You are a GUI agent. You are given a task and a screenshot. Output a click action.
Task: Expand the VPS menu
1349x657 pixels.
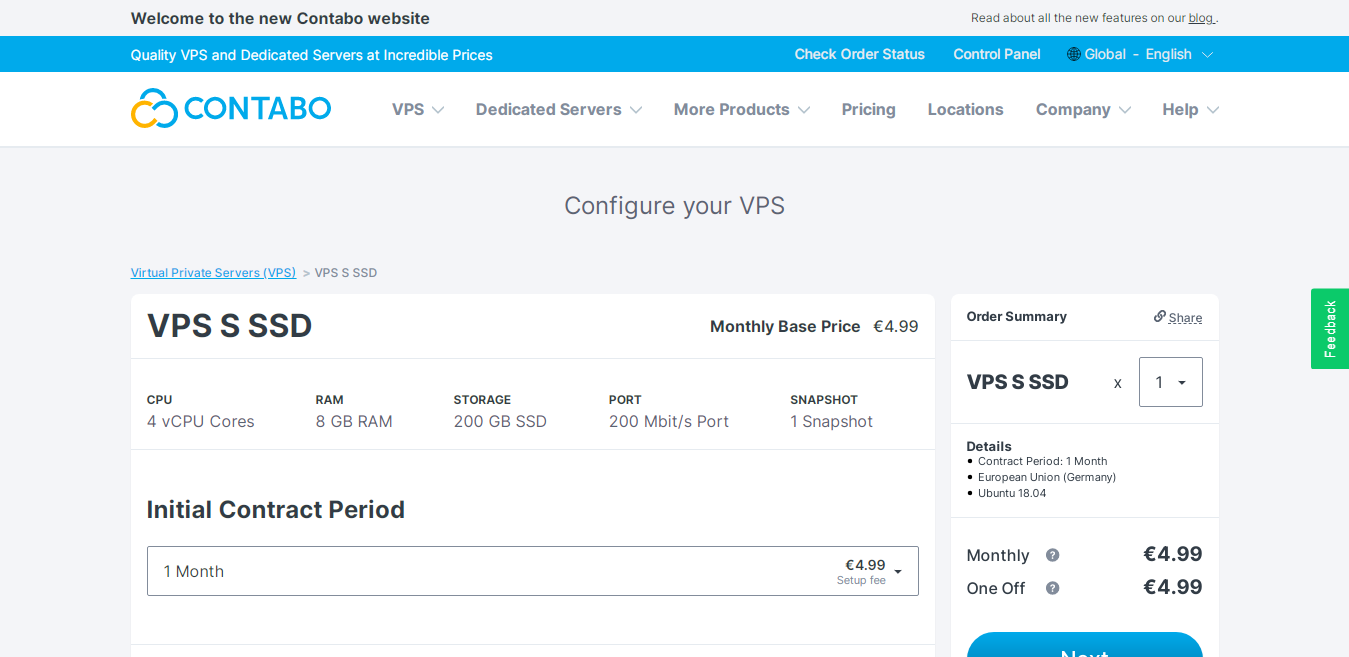[418, 109]
